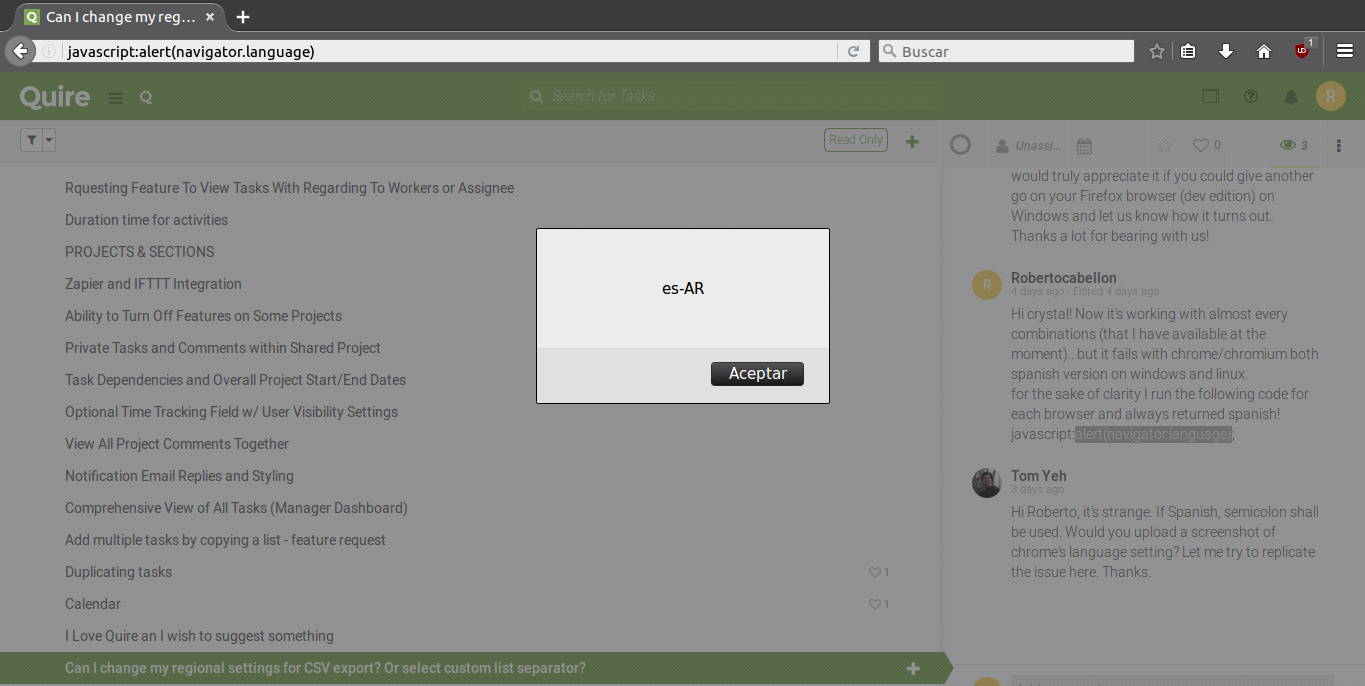Open the 'Duplicating tasks' task
Image resolution: width=1365 pixels, height=686 pixels.
[x=118, y=572]
